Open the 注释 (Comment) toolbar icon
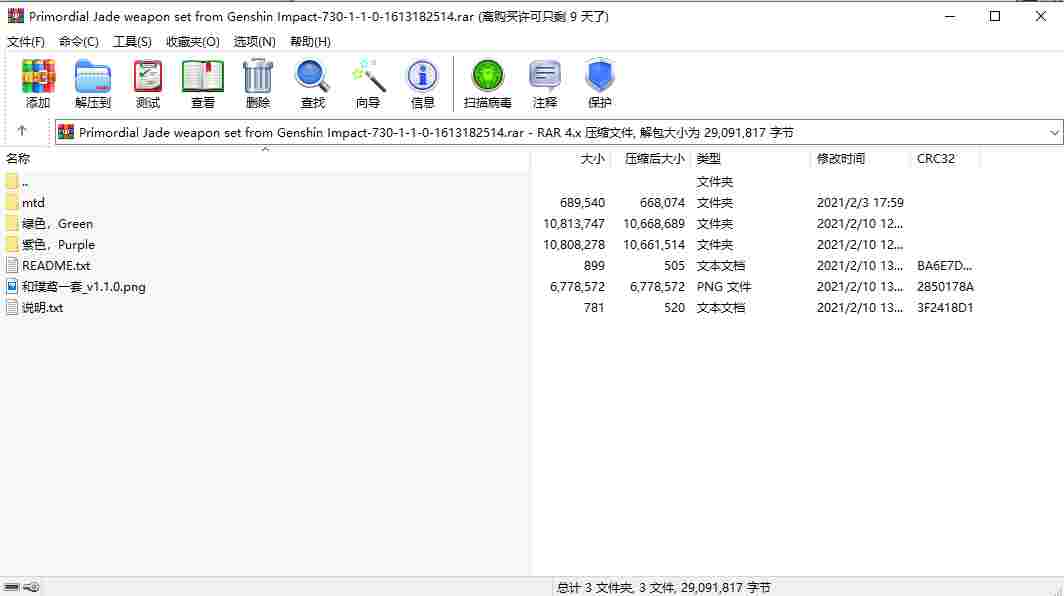The image size is (1064, 596). click(x=544, y=76)
